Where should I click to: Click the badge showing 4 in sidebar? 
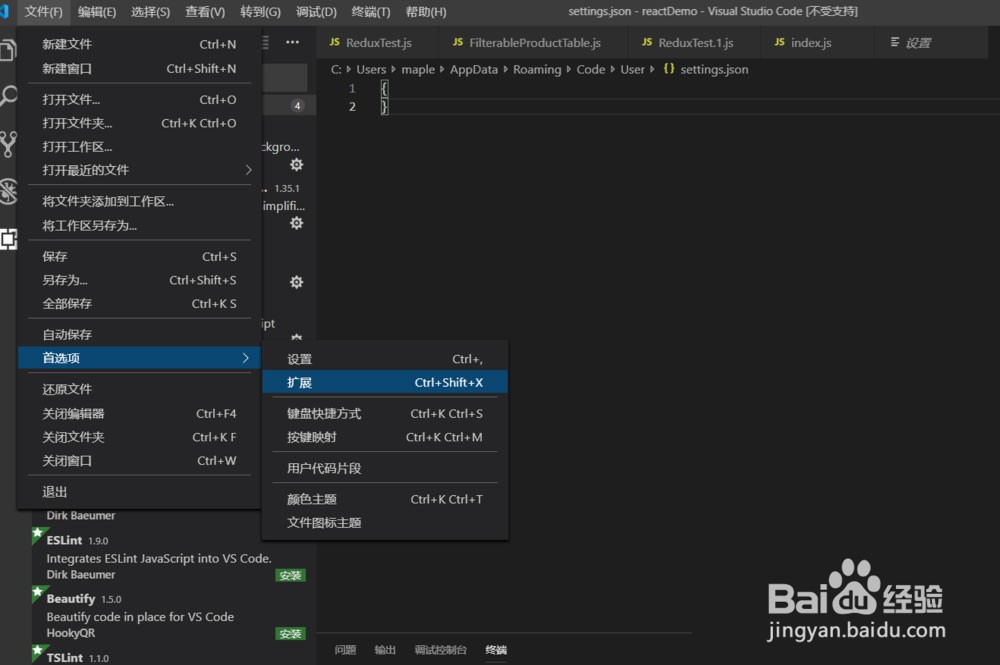(297, 106)
